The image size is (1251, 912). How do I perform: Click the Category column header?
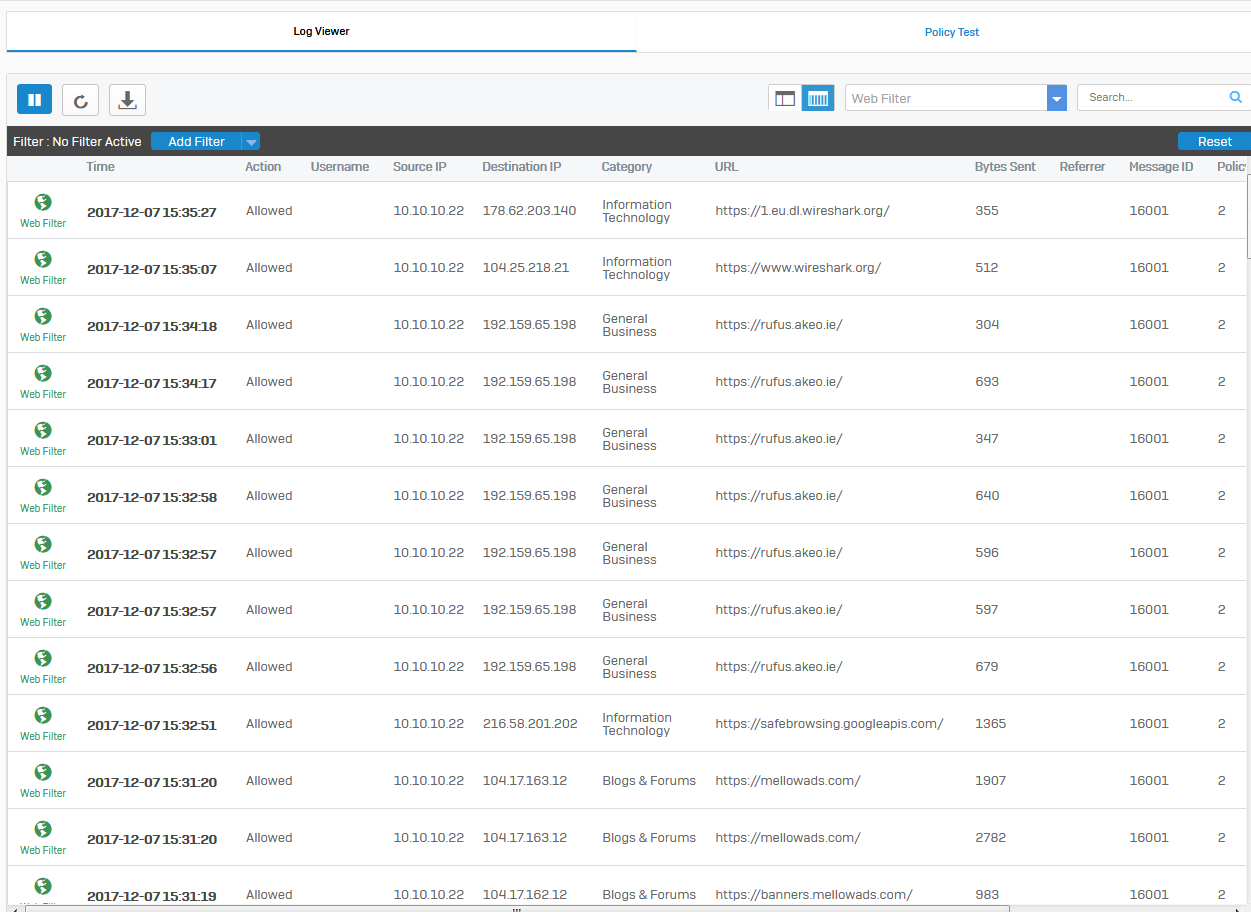click(626, 167)
